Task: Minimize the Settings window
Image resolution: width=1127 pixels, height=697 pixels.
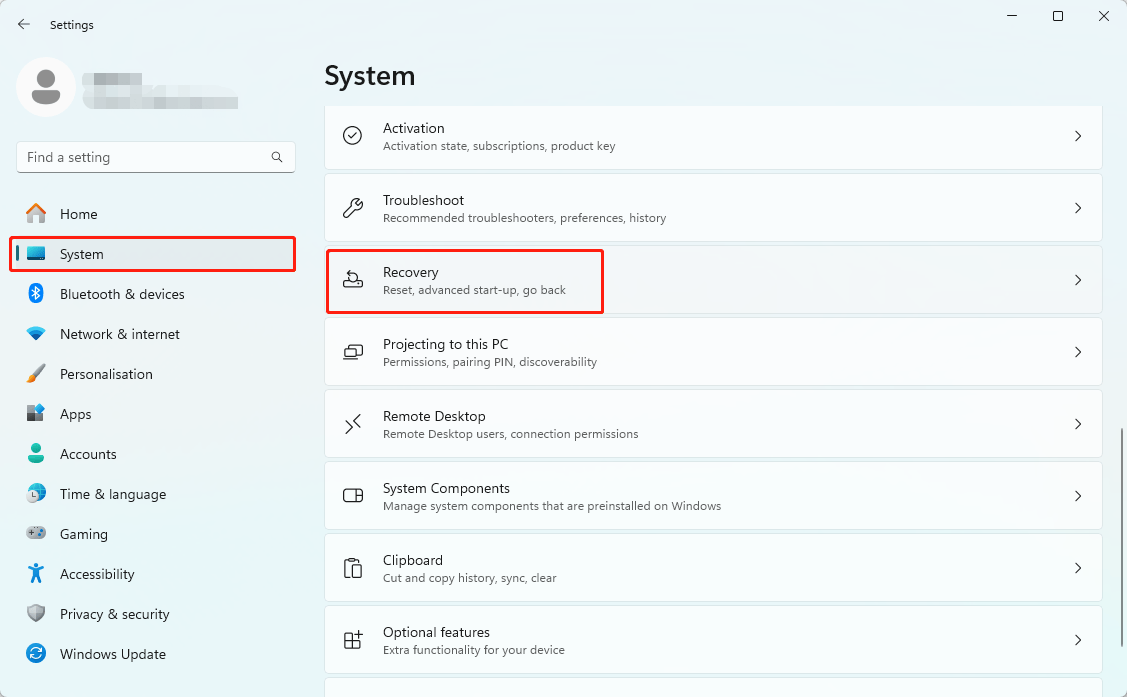Action: pyautogui.click(x=1012, y=16)
